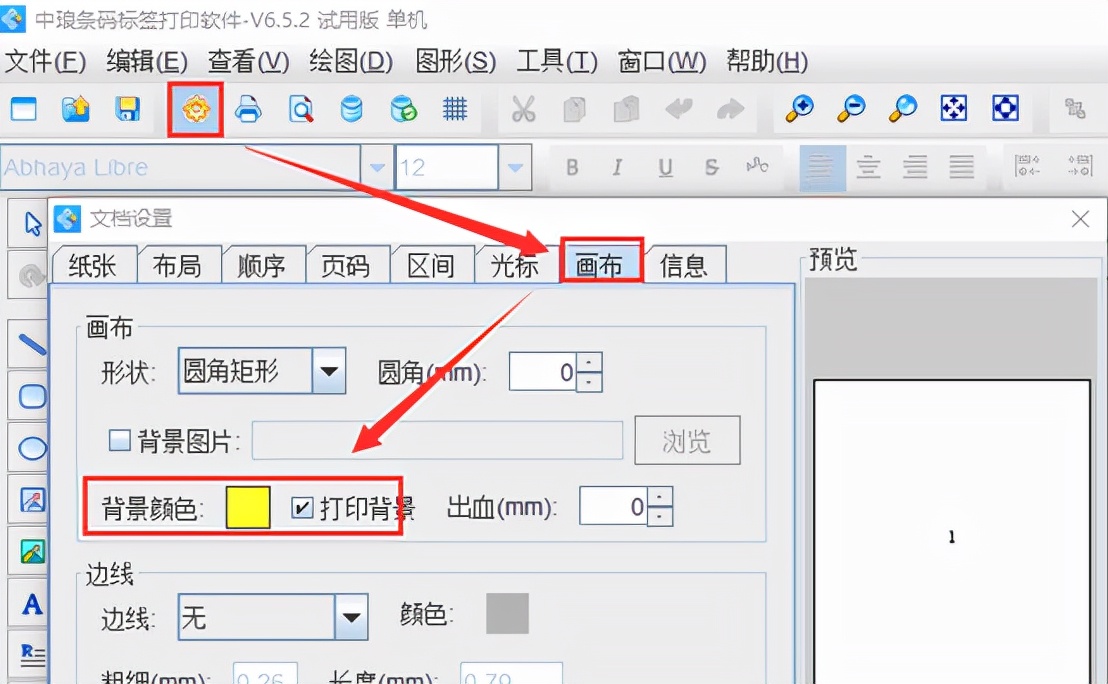Image resolution: width=1108 pixels, height=684 pixels.
Task: Click the 浏览 browse button
Action: (687, 441)
